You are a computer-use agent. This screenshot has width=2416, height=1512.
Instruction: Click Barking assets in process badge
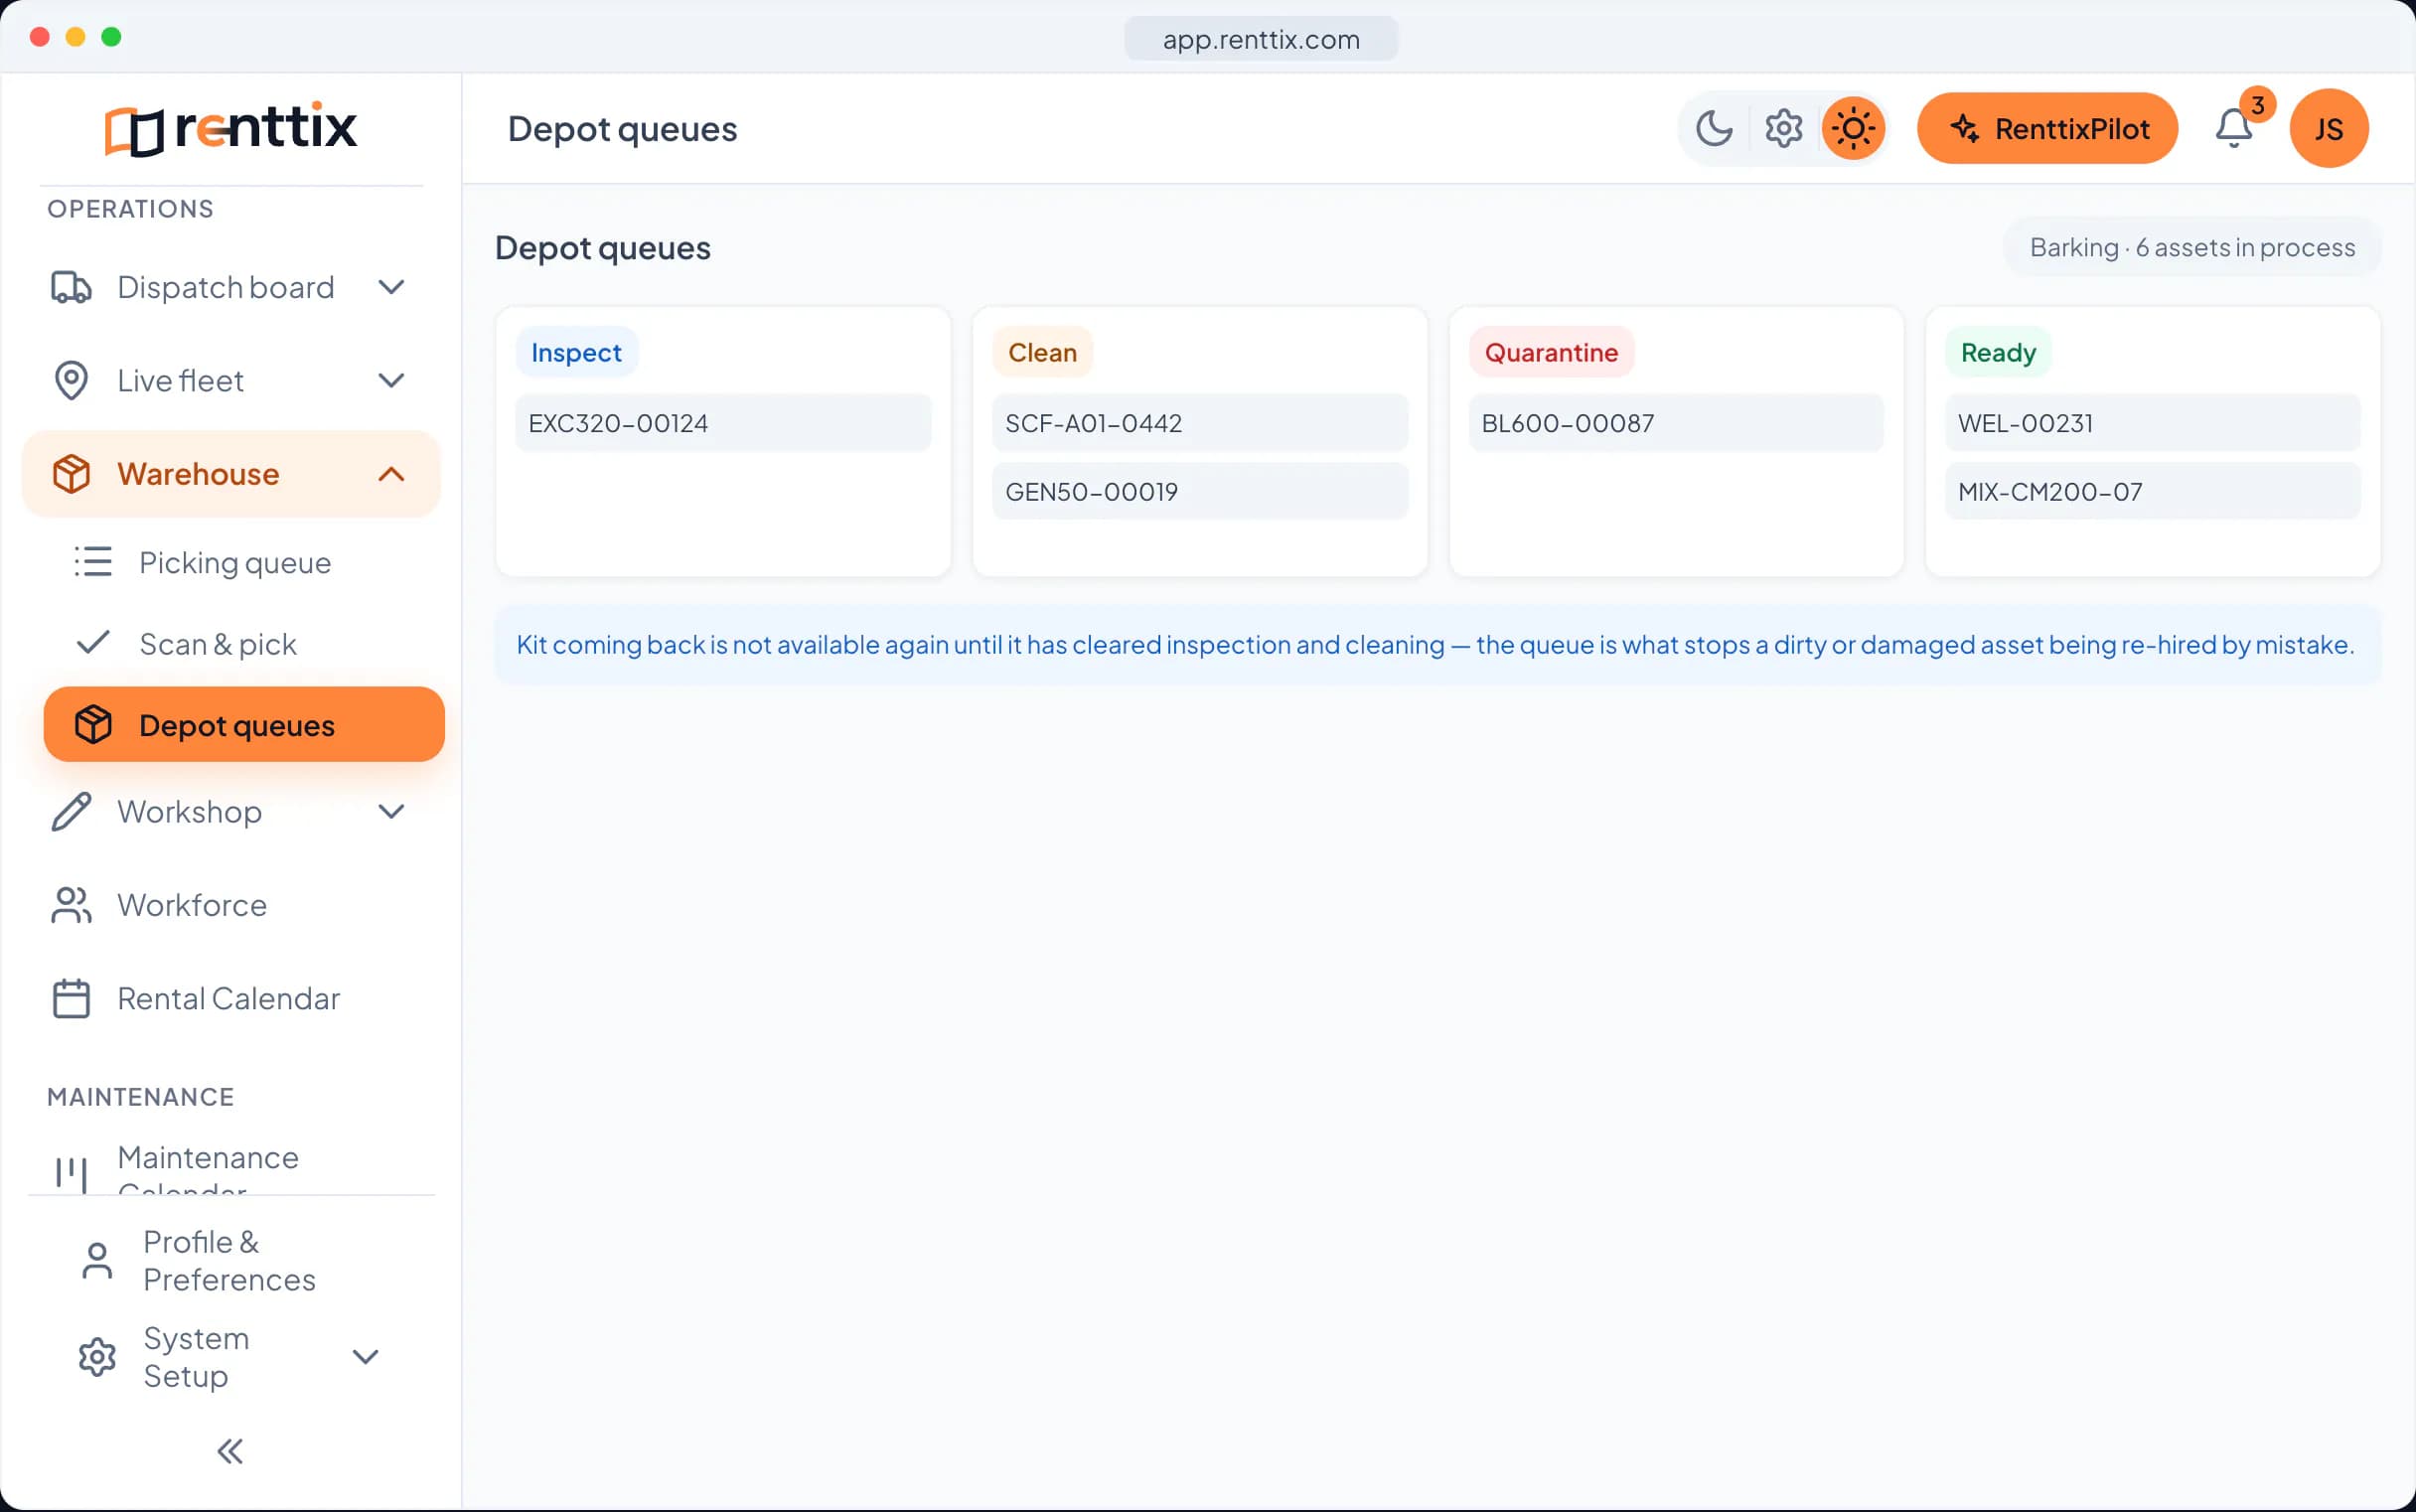[x=2192, y=247]
